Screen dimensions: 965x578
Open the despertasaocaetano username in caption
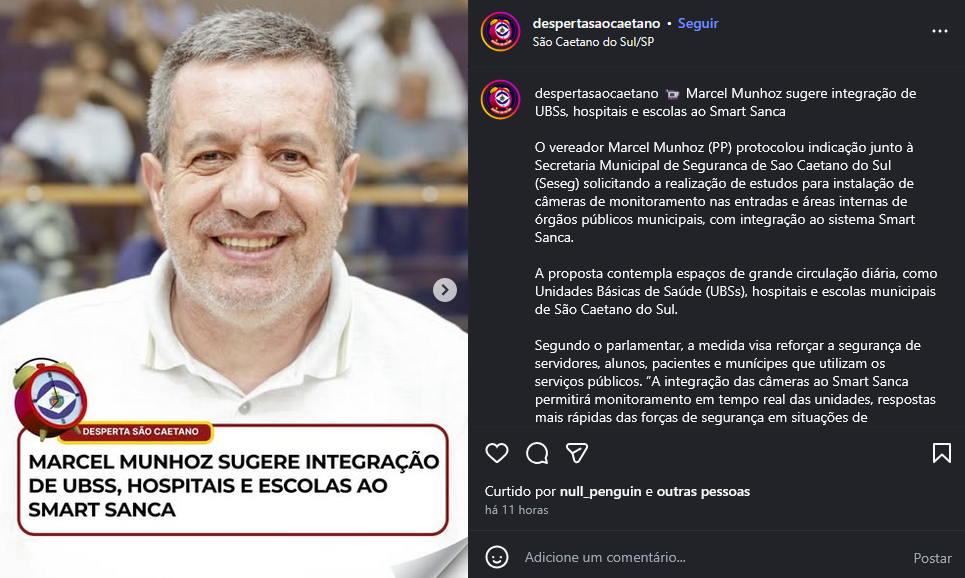(x=596, y=94)
